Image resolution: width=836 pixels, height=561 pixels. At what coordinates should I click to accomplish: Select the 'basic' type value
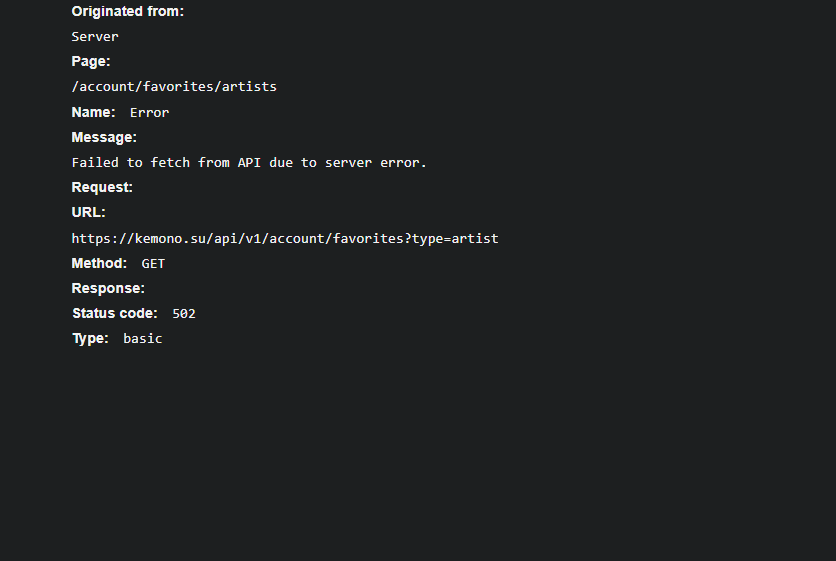(x=143, y=339)
